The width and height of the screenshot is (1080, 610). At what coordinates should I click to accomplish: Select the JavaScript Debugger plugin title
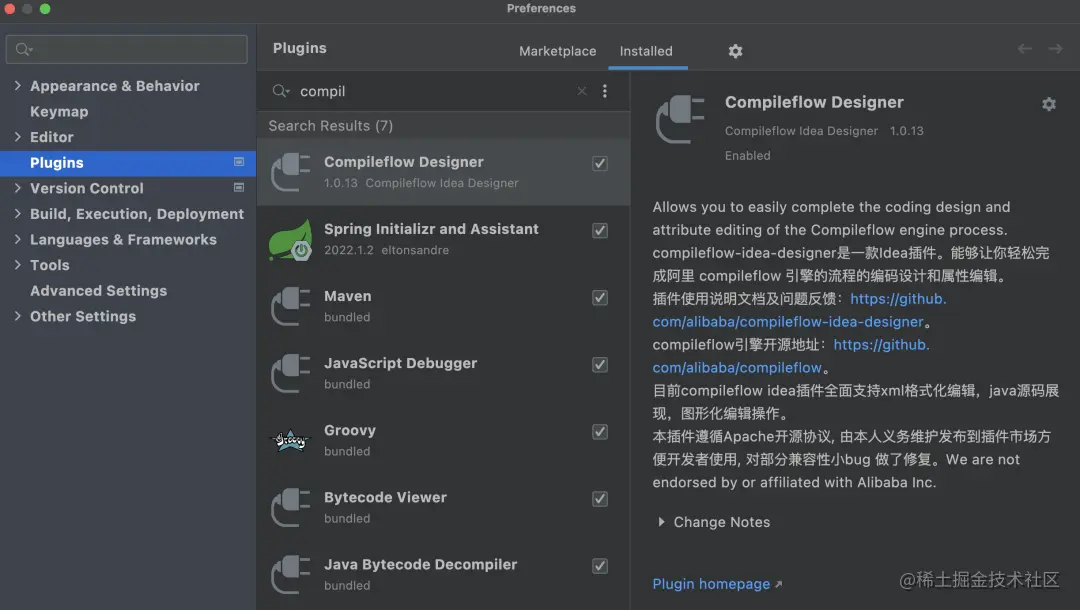coord(400,363)
